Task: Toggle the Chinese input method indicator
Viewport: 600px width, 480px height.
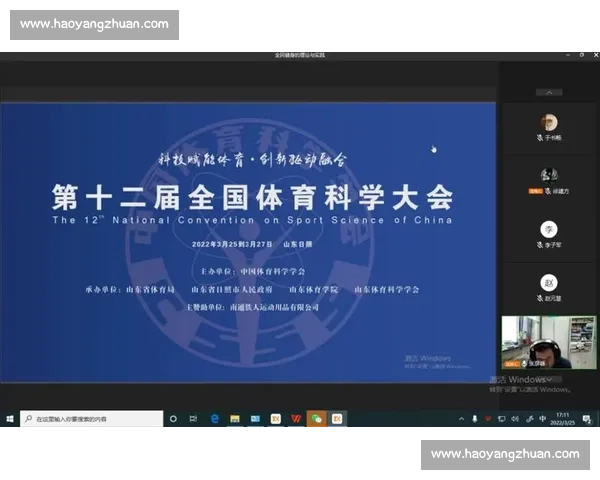Action: [x=542, y=419]
